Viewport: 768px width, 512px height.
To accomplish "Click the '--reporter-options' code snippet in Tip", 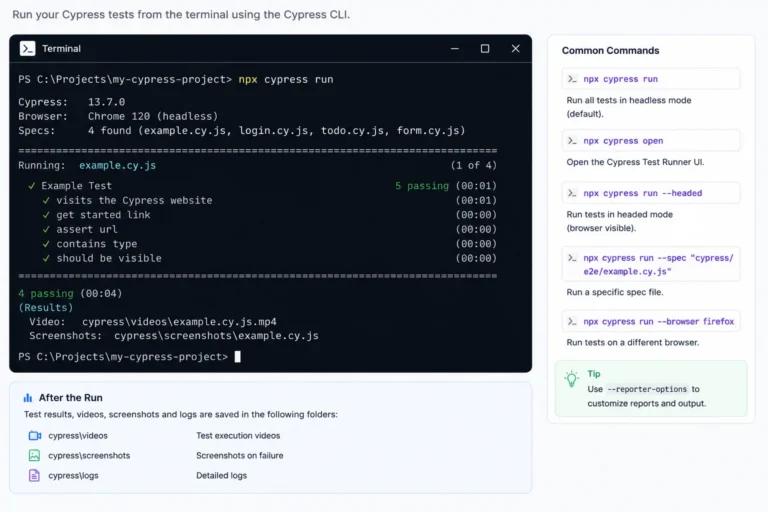I will 647,389.
